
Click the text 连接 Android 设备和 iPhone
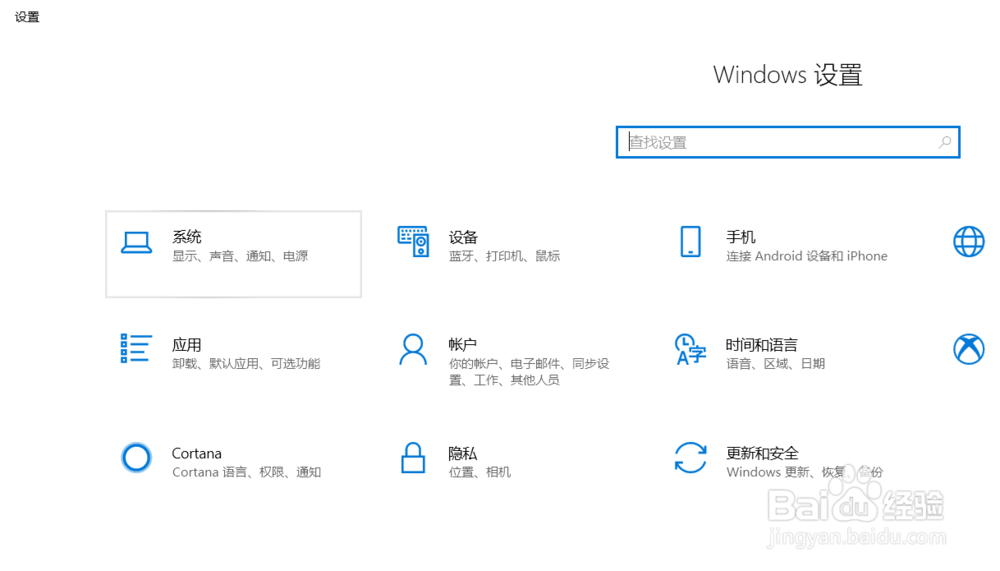[807, 256]
